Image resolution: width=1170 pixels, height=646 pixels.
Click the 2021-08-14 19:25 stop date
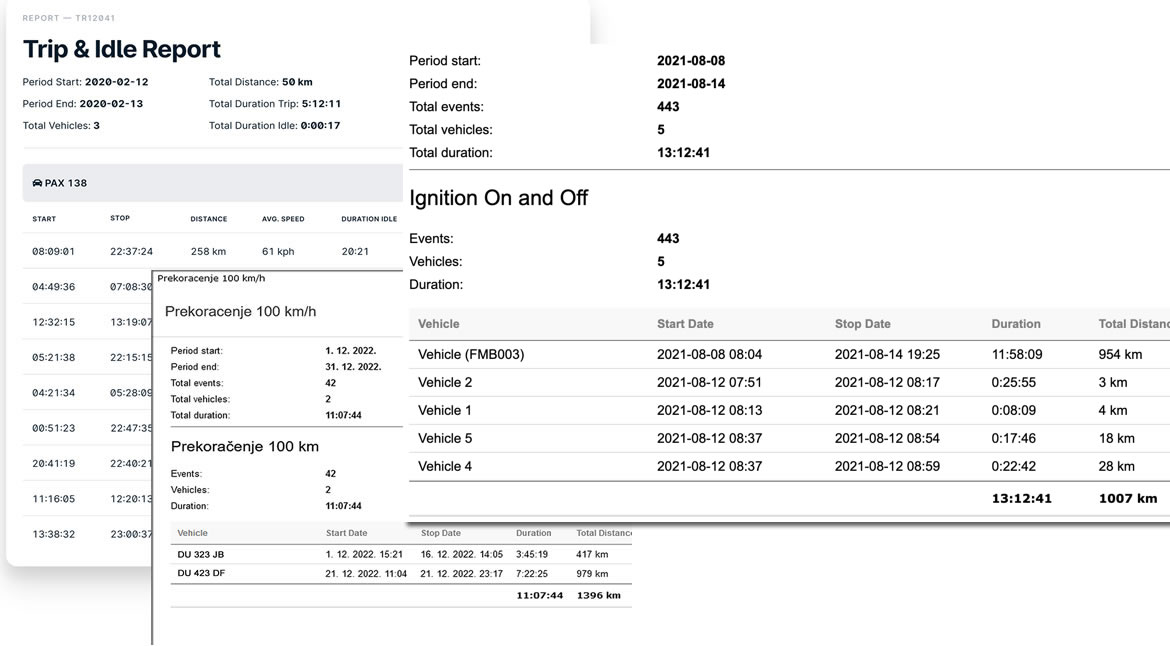coord(887,354)
